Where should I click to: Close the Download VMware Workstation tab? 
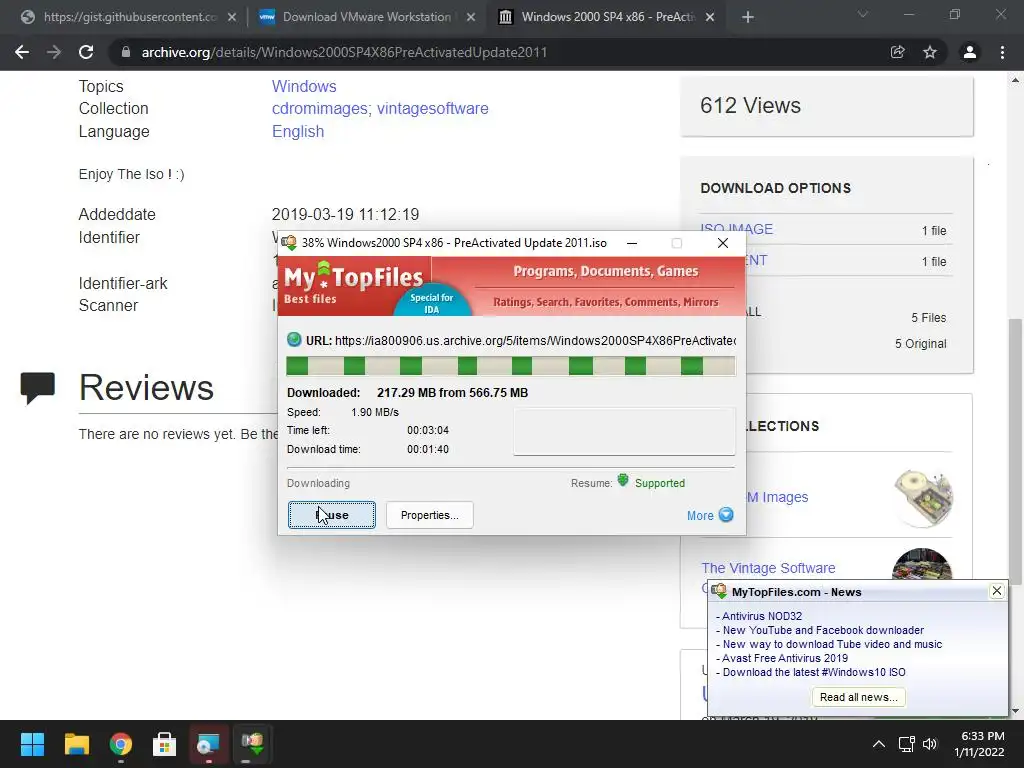(471, 18)
